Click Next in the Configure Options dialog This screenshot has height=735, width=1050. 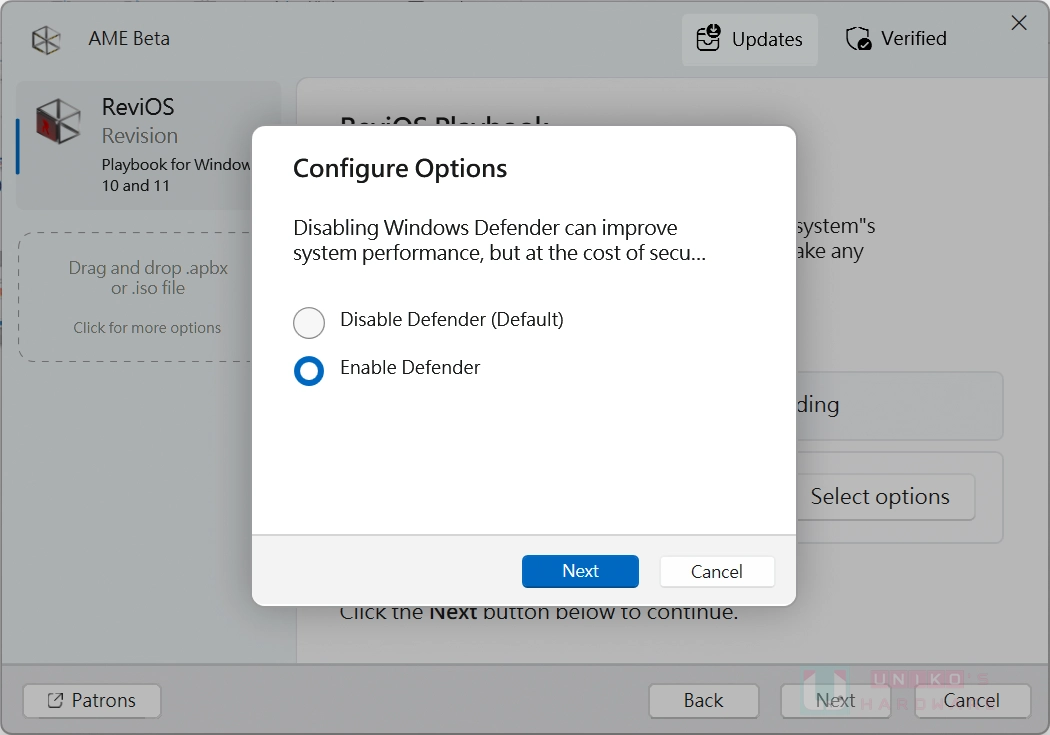pos(580,571)
